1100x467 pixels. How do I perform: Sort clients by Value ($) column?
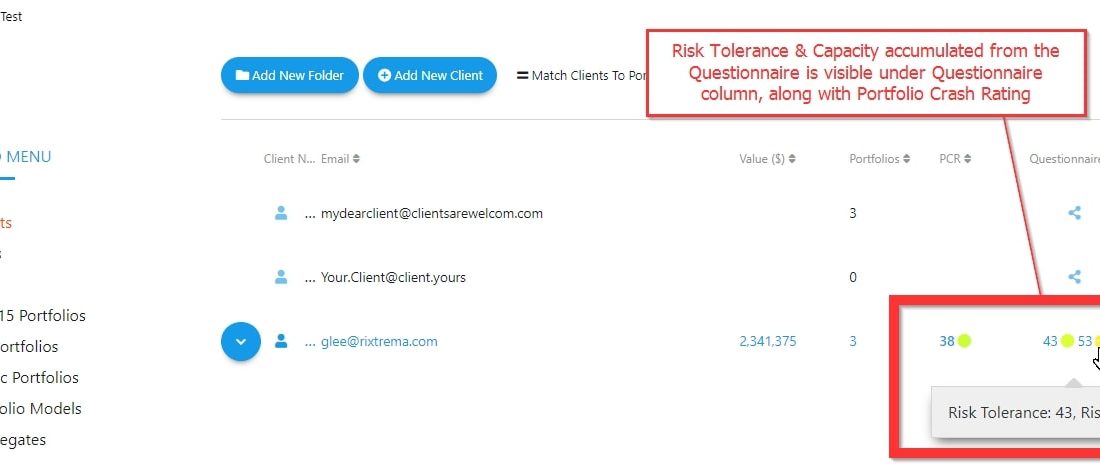[x=767, y=159]
